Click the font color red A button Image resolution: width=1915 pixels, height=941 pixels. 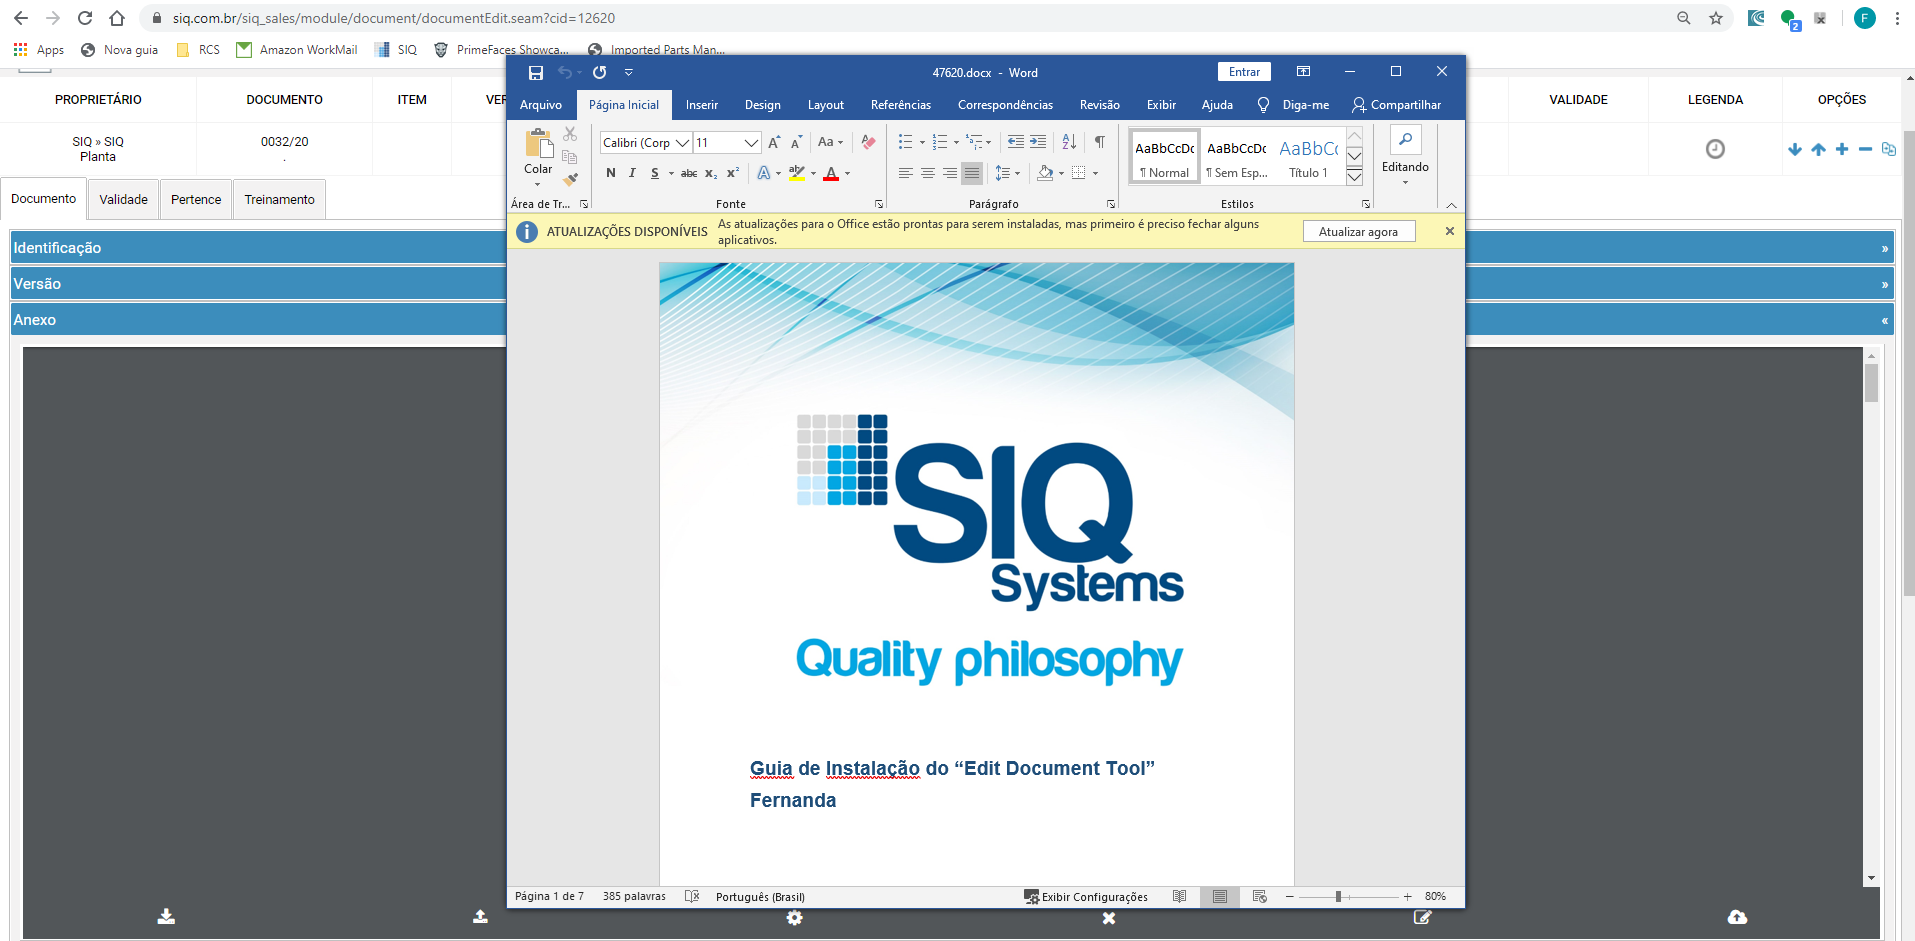tap(831, 174)
